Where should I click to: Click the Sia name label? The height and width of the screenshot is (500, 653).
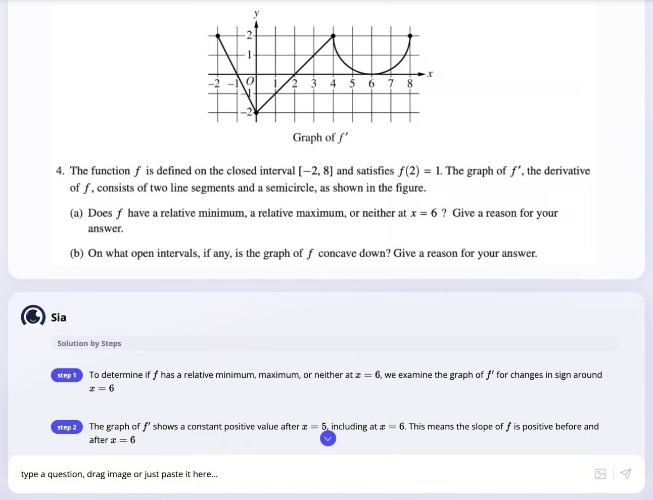(x=59, y=318)
